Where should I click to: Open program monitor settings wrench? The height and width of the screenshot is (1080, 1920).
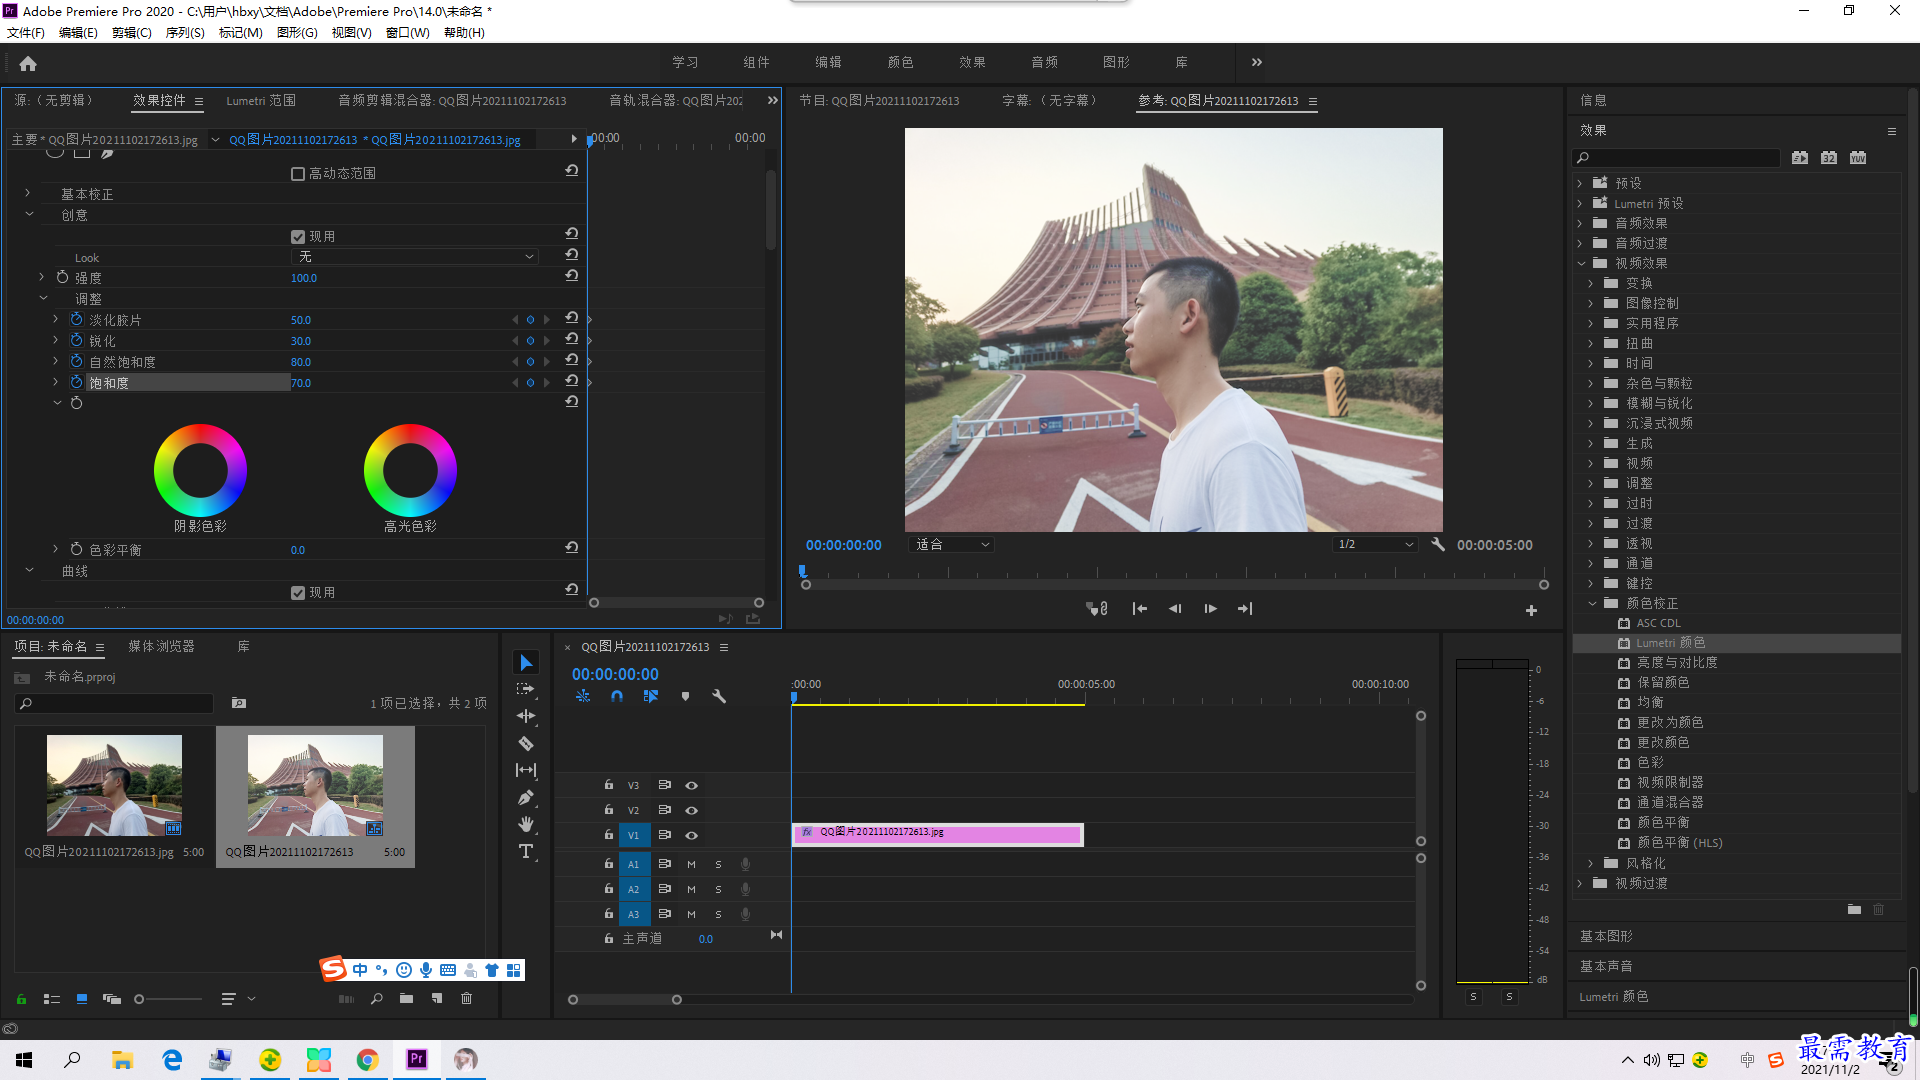coord(1438,545)
